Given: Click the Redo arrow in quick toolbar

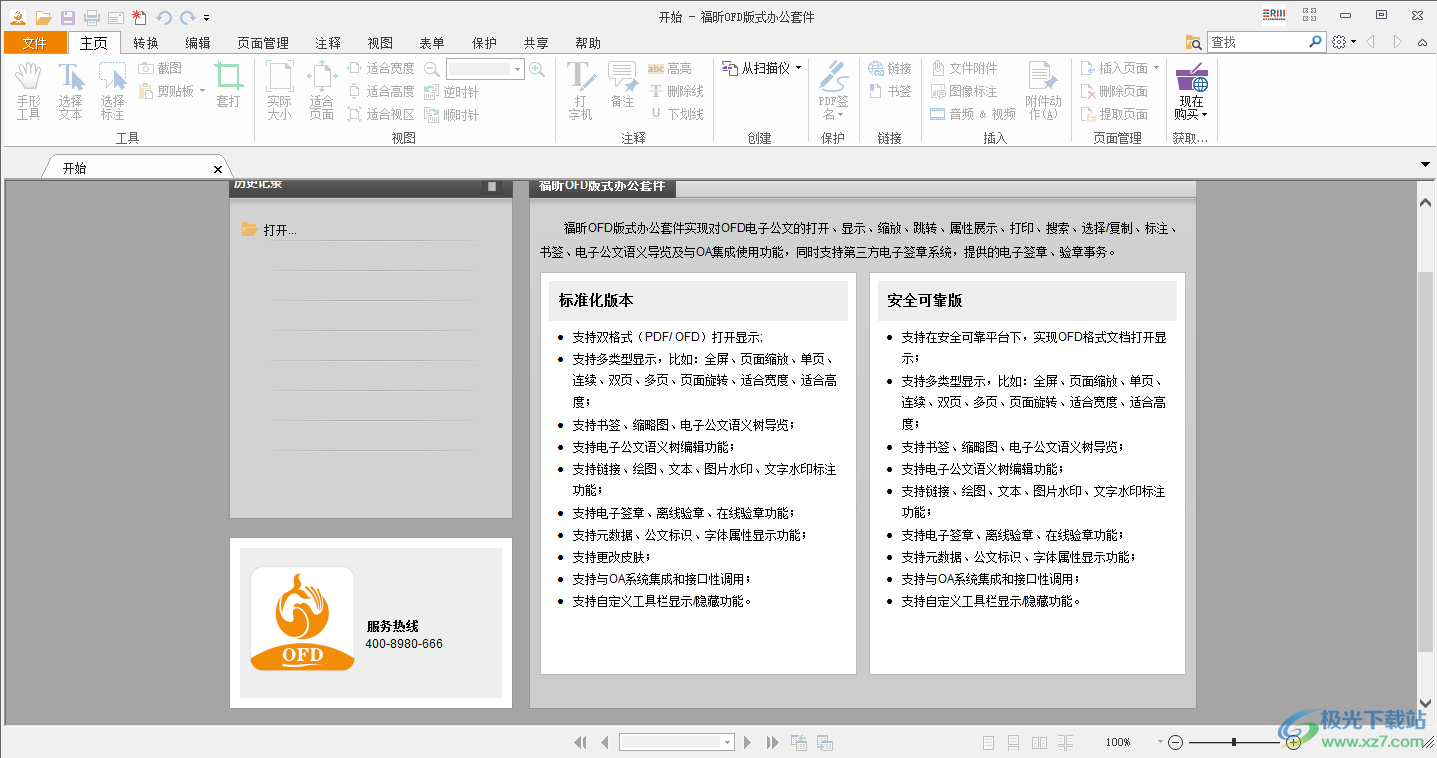Looking at the screenshot, I should (187, 17).
